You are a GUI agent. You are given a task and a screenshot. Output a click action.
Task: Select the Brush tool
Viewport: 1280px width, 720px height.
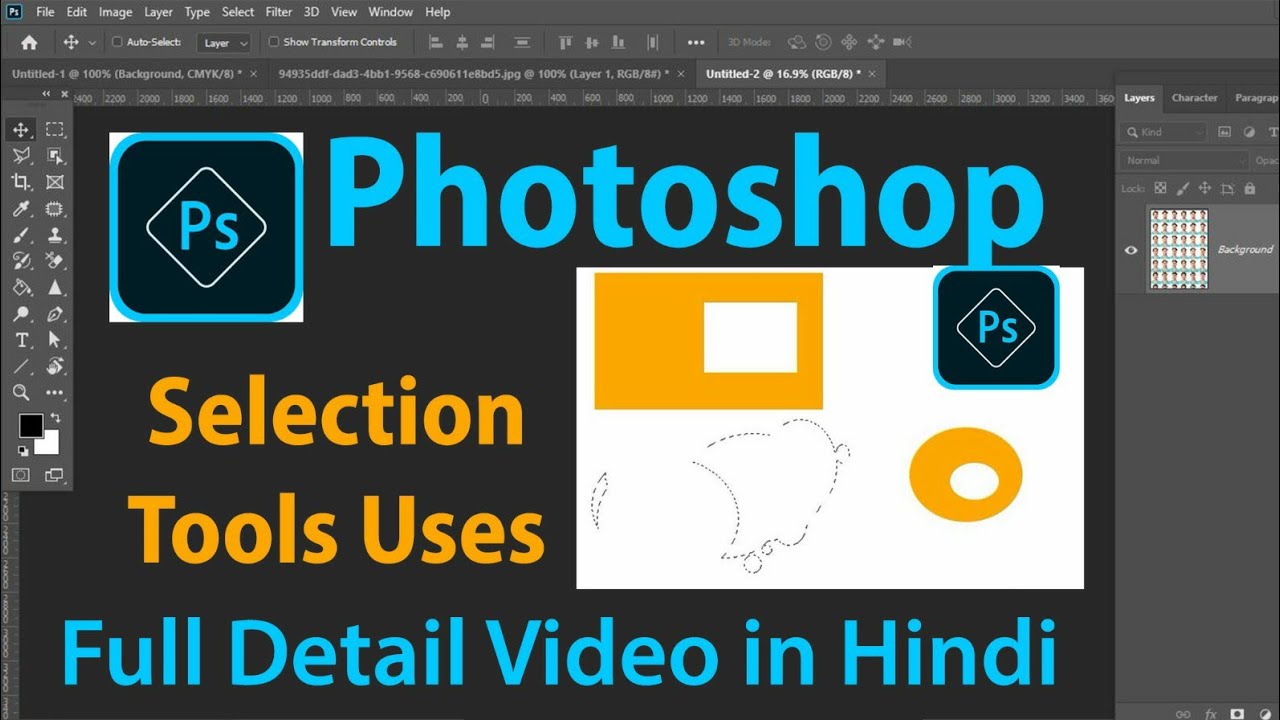click(21, 235)
